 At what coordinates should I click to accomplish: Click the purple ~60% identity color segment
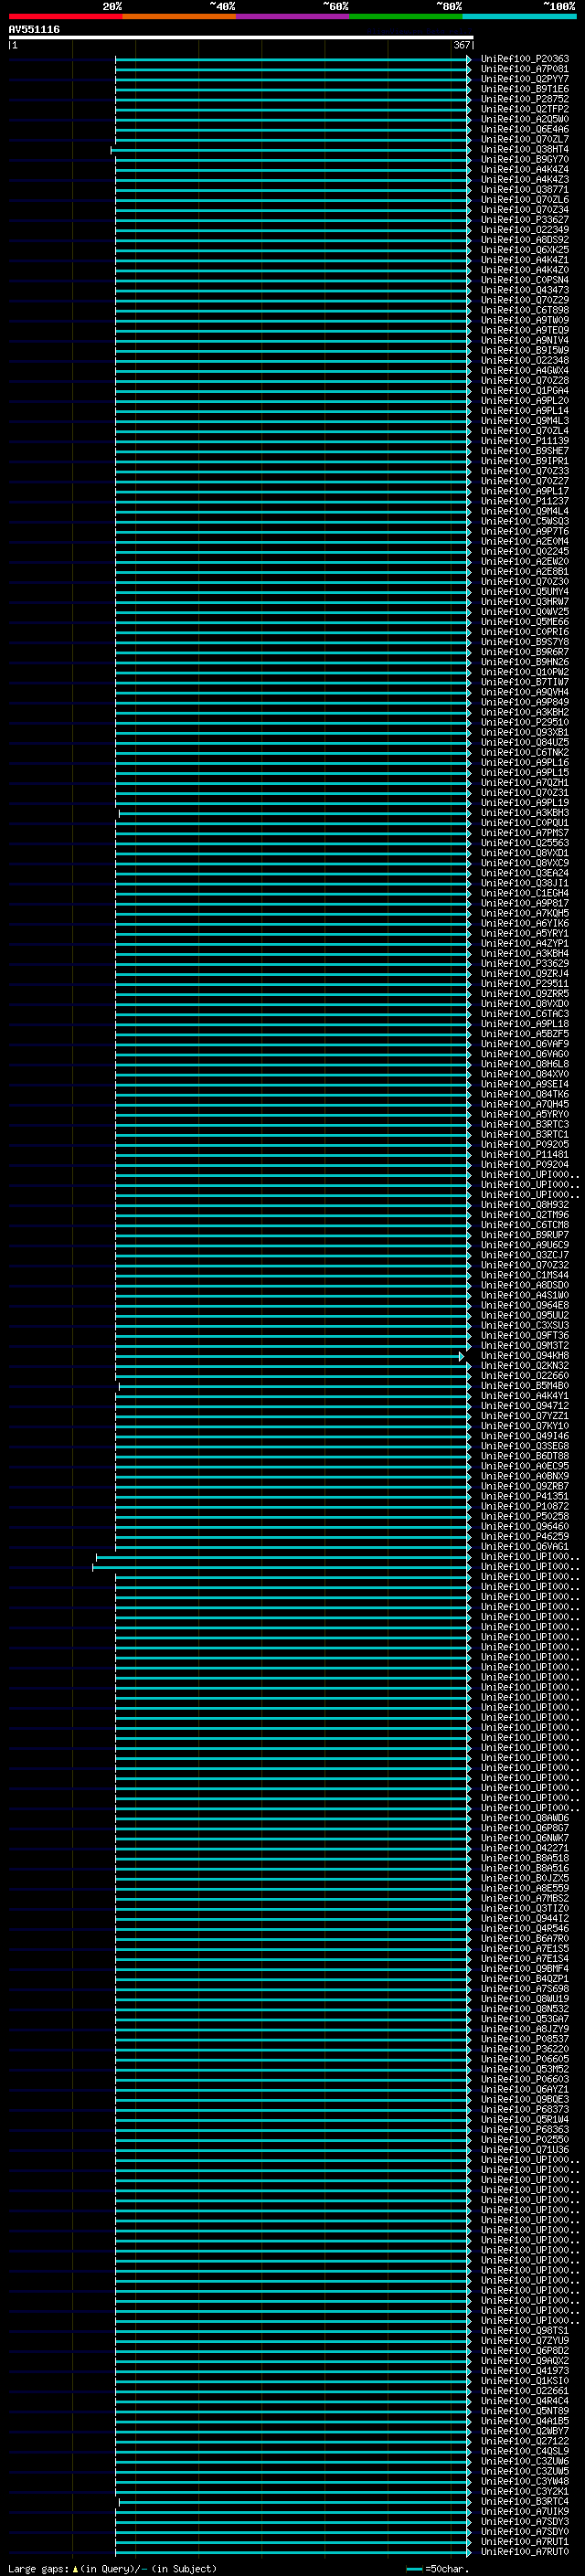point(293,16)
